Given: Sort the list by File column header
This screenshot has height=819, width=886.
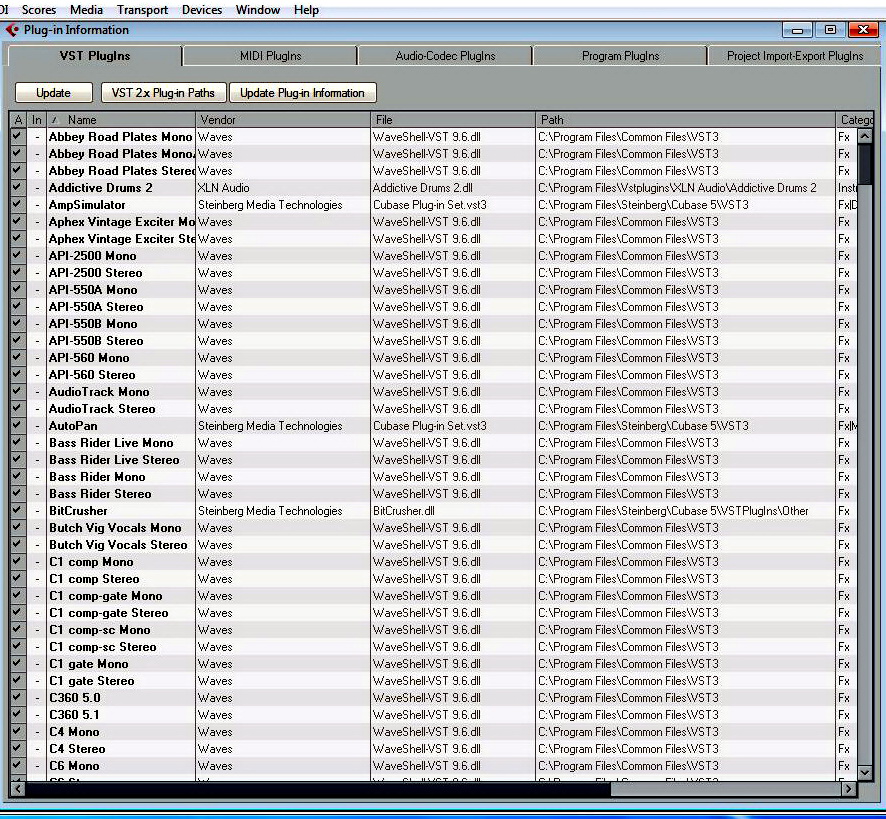Looking at the screenshot, I should pyautogui.click(x=453, y=120).
